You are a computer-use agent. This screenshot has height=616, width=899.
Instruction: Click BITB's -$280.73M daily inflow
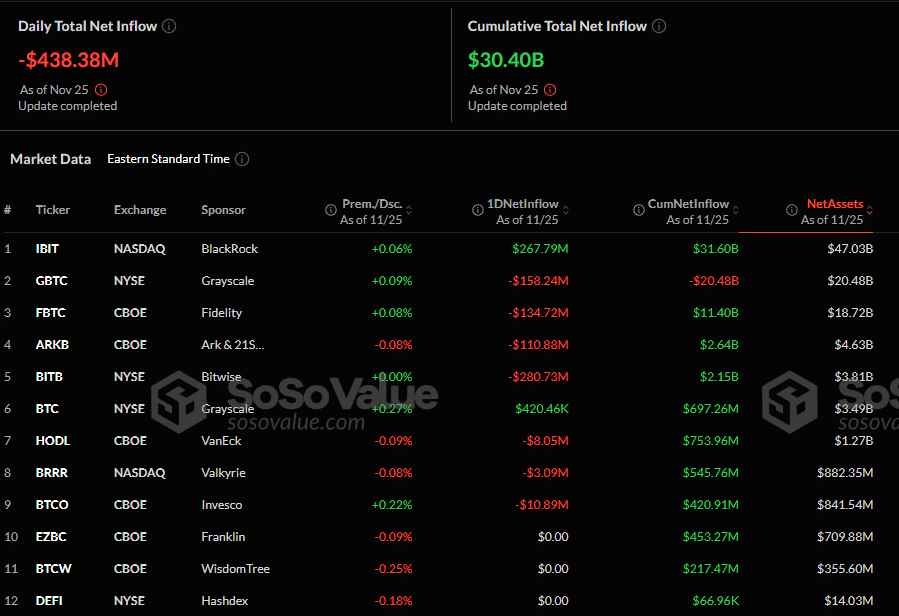[x=538, y=377]
